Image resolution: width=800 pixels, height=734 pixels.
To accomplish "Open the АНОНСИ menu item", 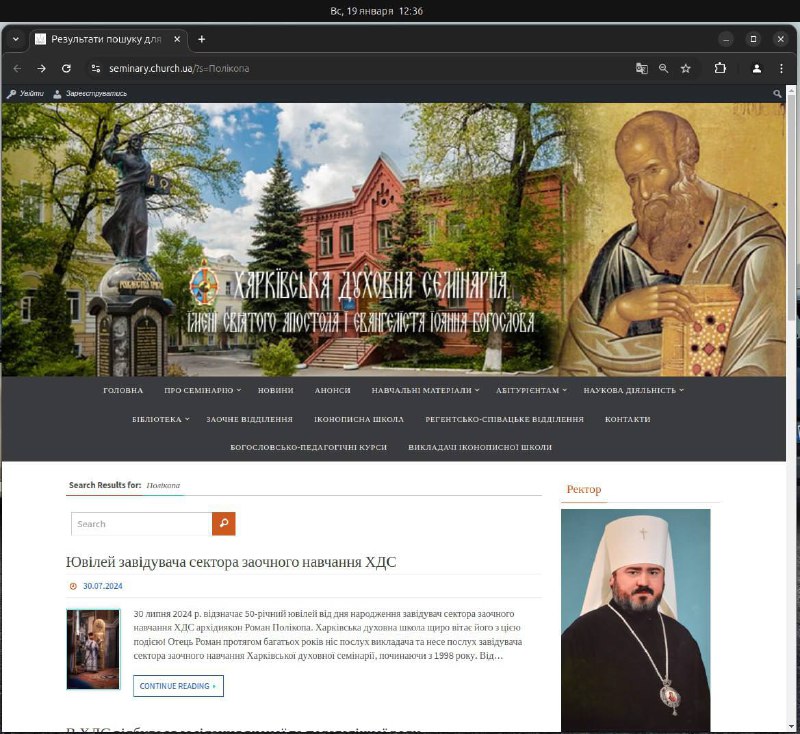I will pos(333,390).
